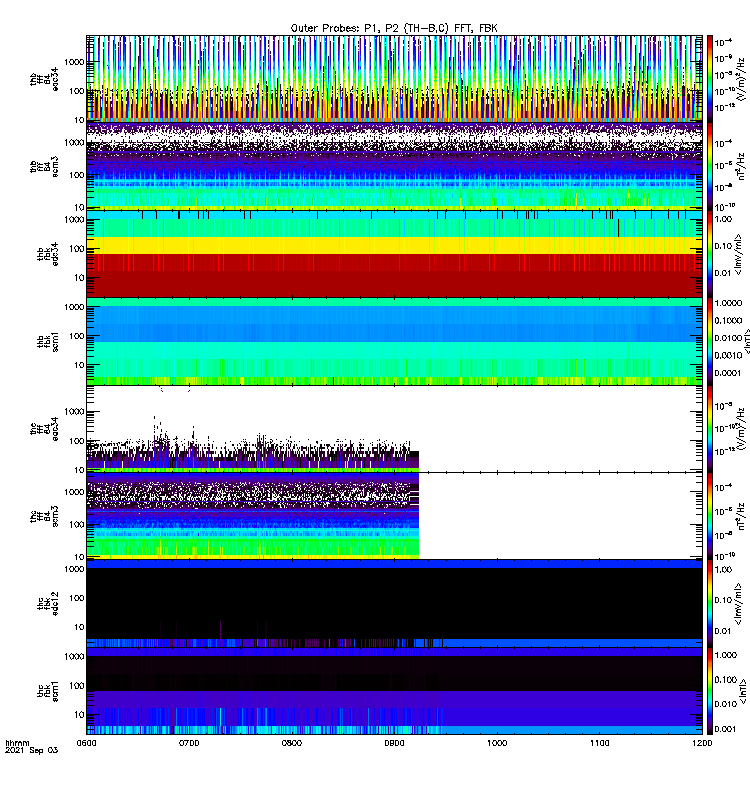Click the thc fff 64 scm3 panel label
Image resolution: width=750 pixels, height=800 pixels.
[44, 516]
